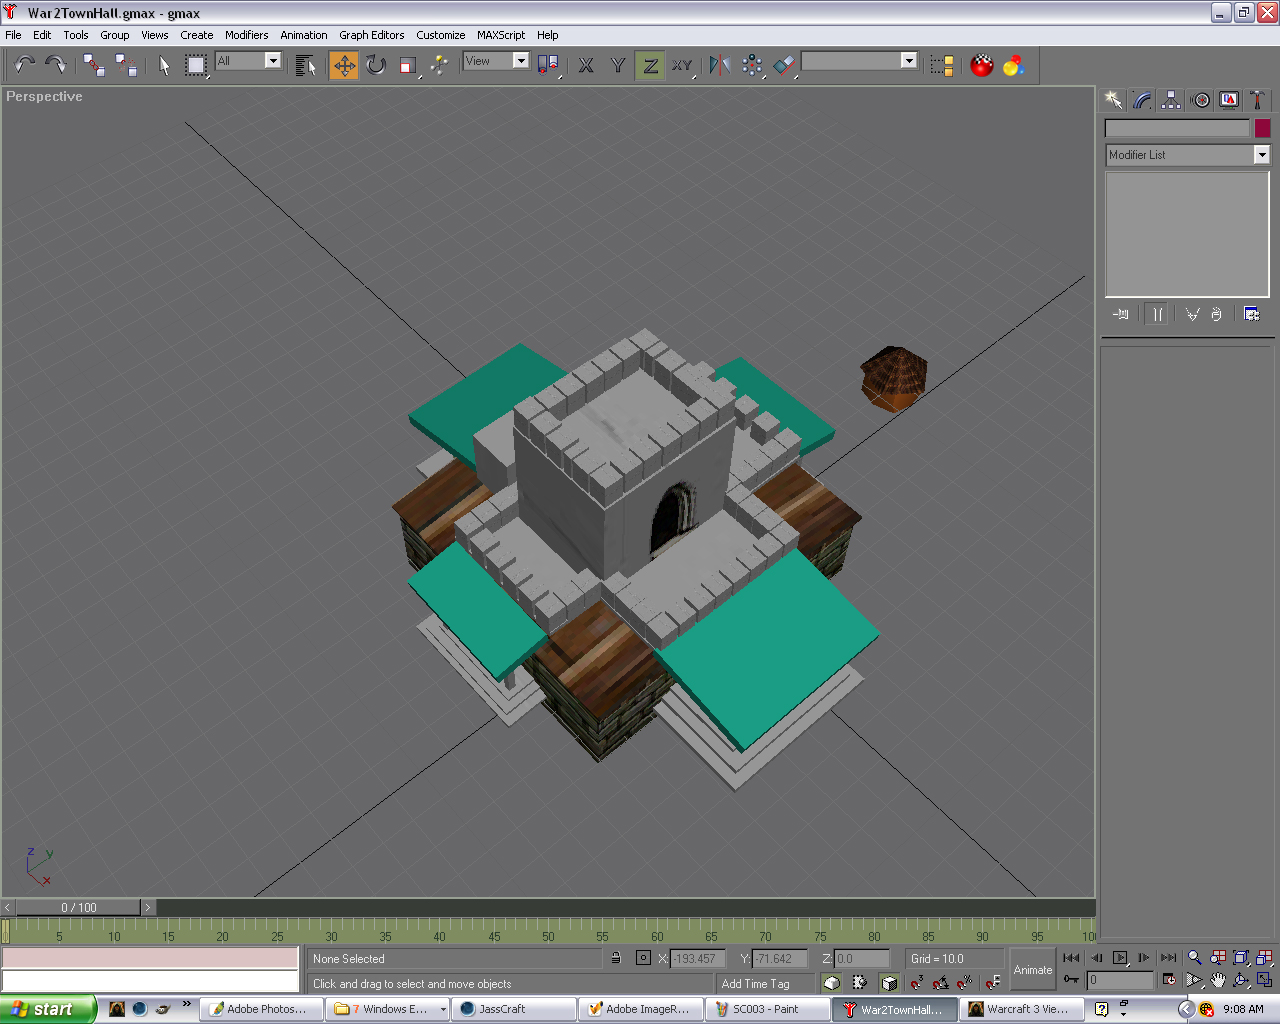Image resolution: width=1280 pixels, height=1024 pixels.
Task: Click Remove Modifier trash icon
Action: pos(1216,314)
